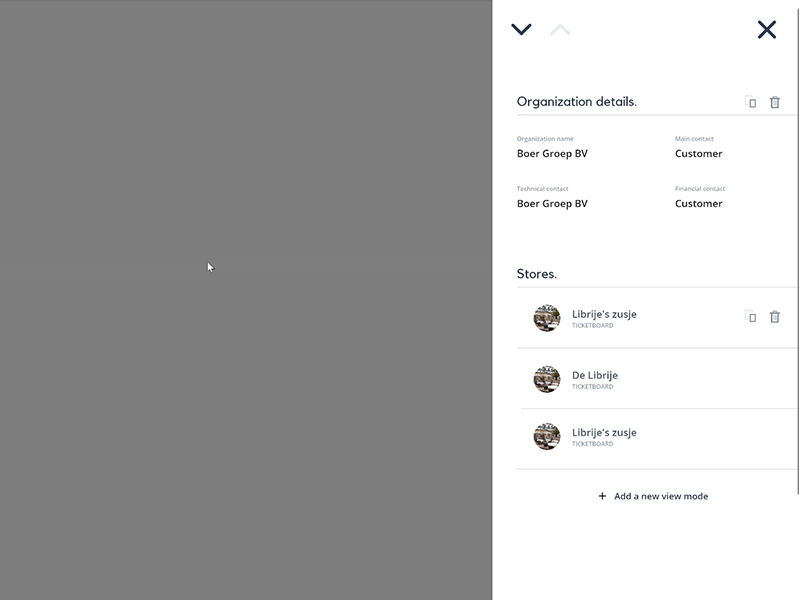Screen dimensions: 800x600
Task: Close the organization details panel
Action: pyautogui.click(x=767, y=30)
